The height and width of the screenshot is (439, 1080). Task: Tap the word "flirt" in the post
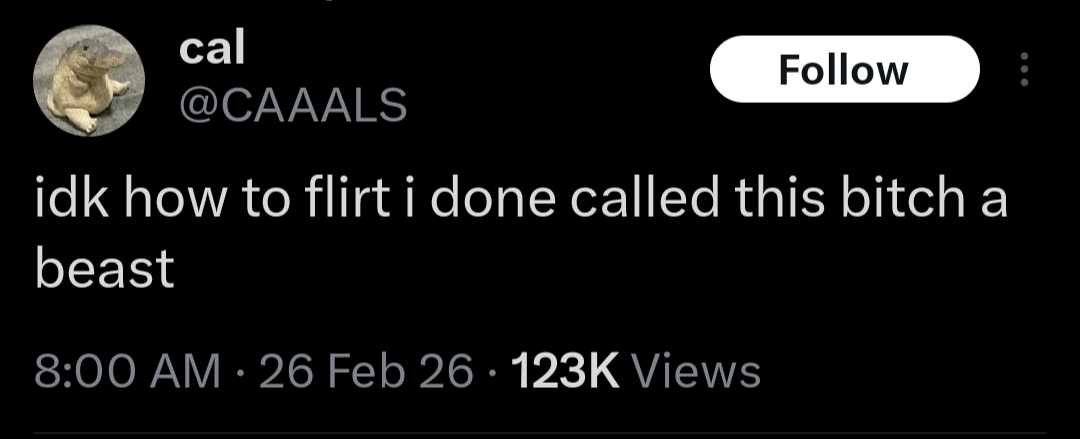point(330,200)
